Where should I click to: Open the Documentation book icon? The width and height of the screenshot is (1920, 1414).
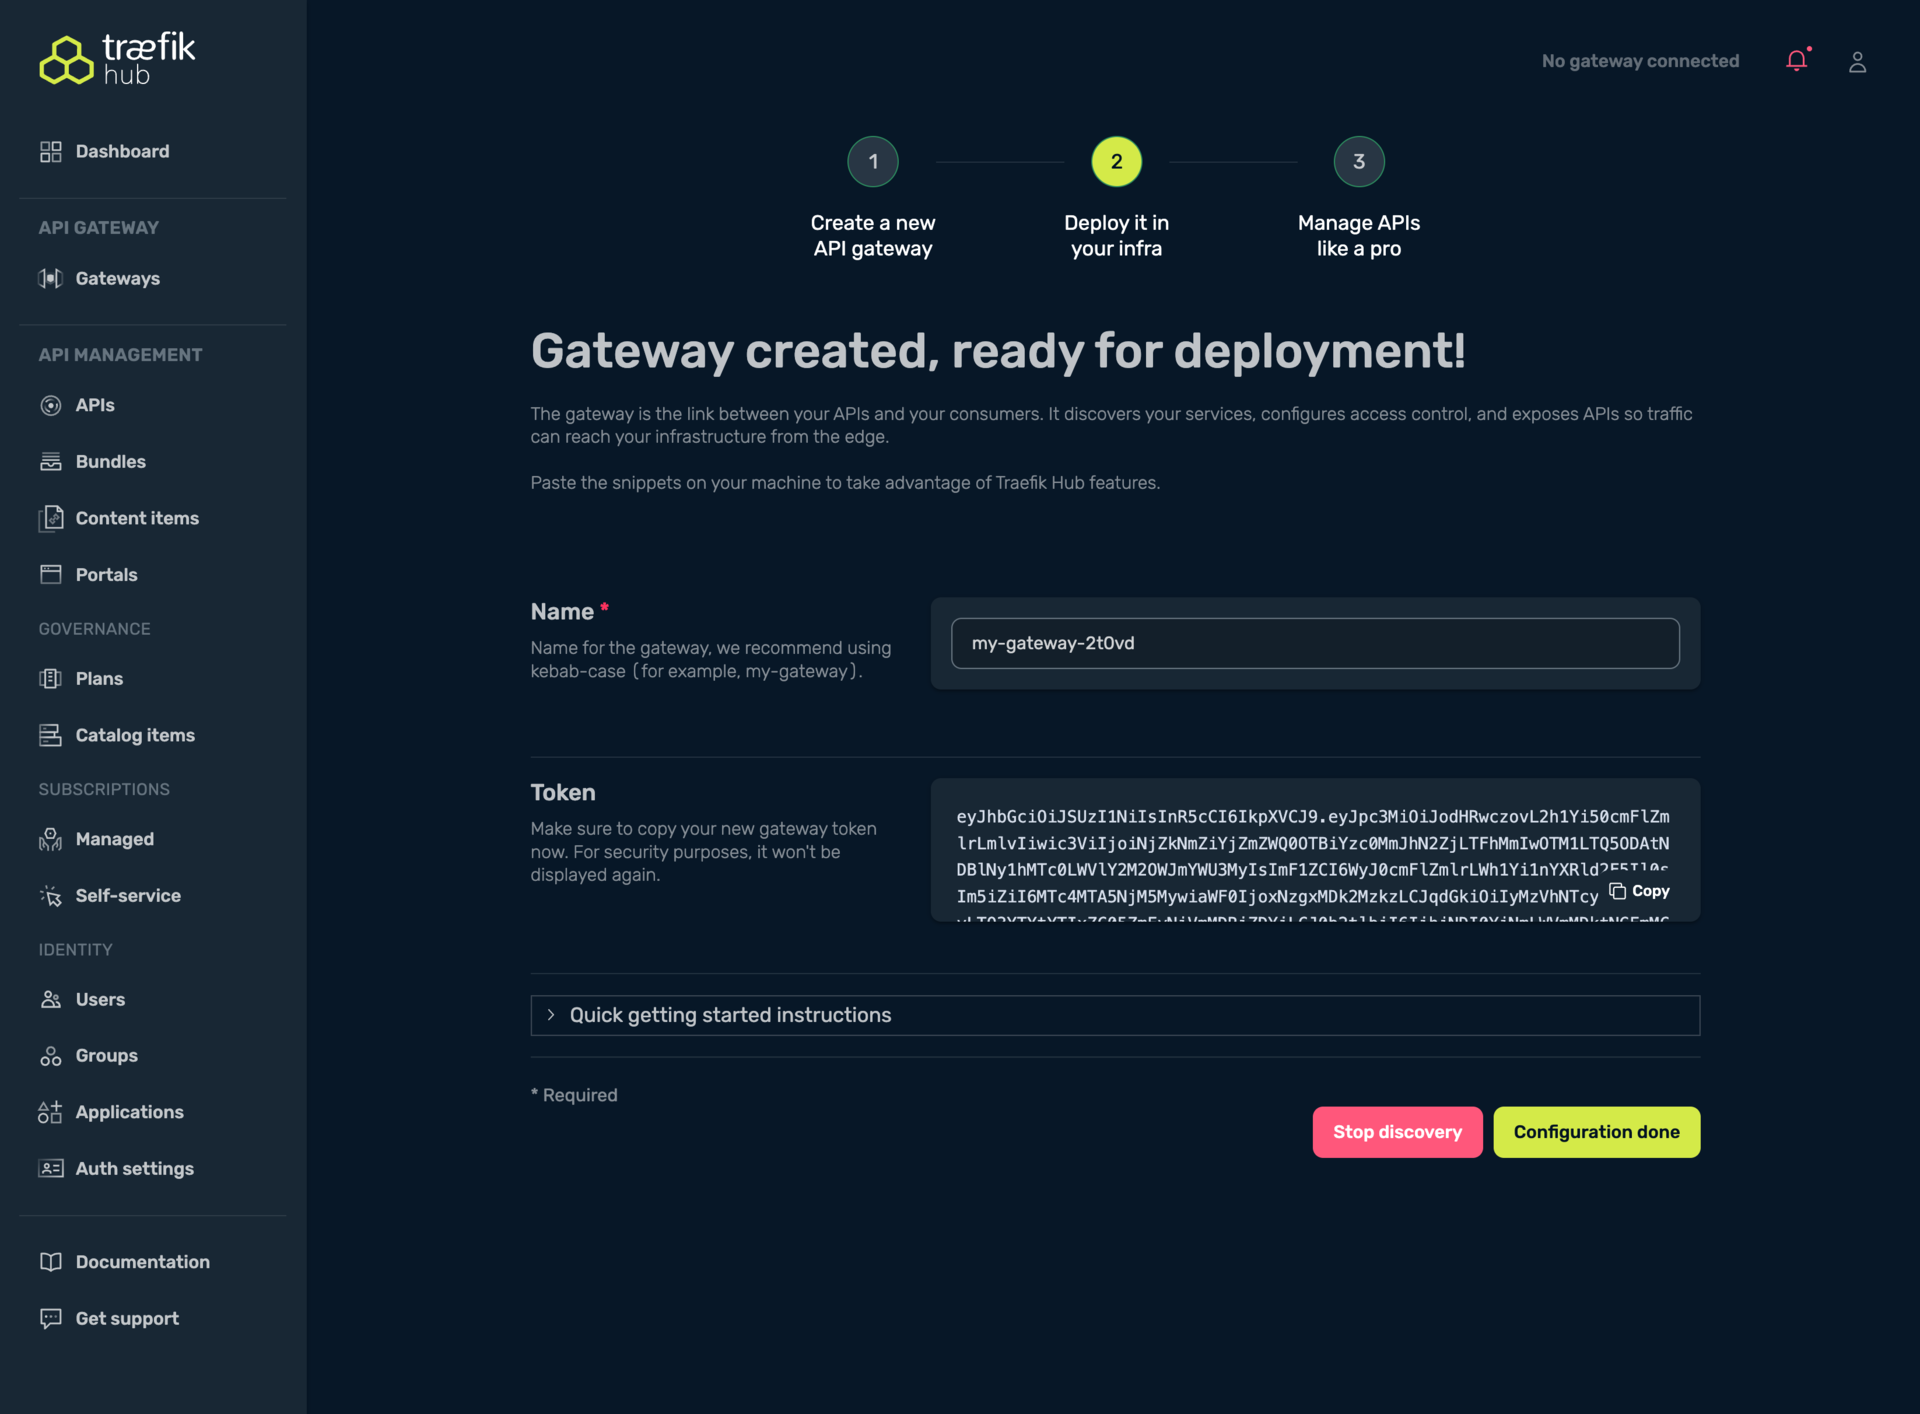pos(51,1262)
